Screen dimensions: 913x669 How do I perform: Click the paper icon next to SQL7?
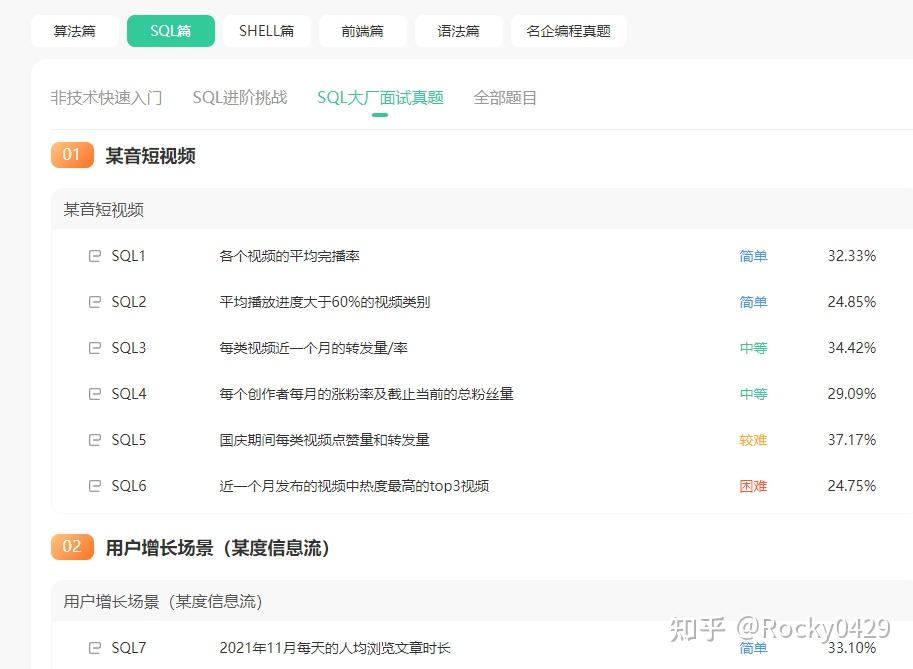coord(94,648)
